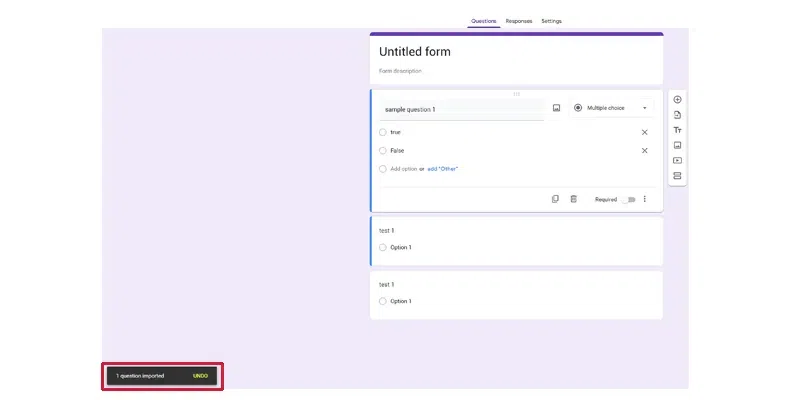Viewport: 800px width, 400px height.
Task: Remove the "true" option
Action: pyautogui.click(x=644, y=132)
